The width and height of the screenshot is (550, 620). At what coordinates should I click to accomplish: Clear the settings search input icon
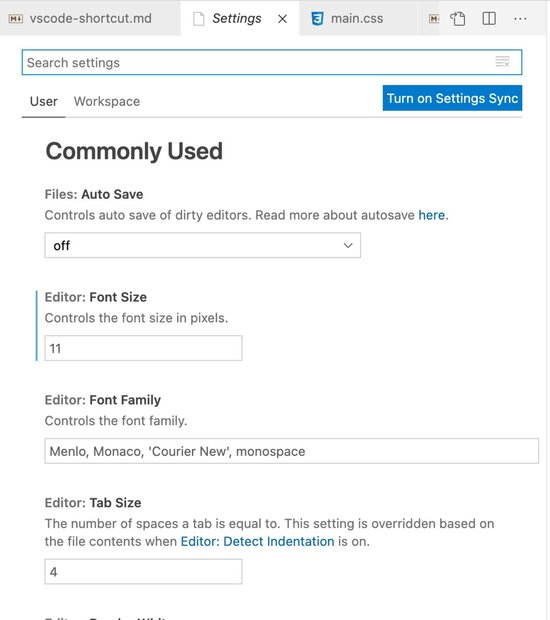click(x=503, y=62)
